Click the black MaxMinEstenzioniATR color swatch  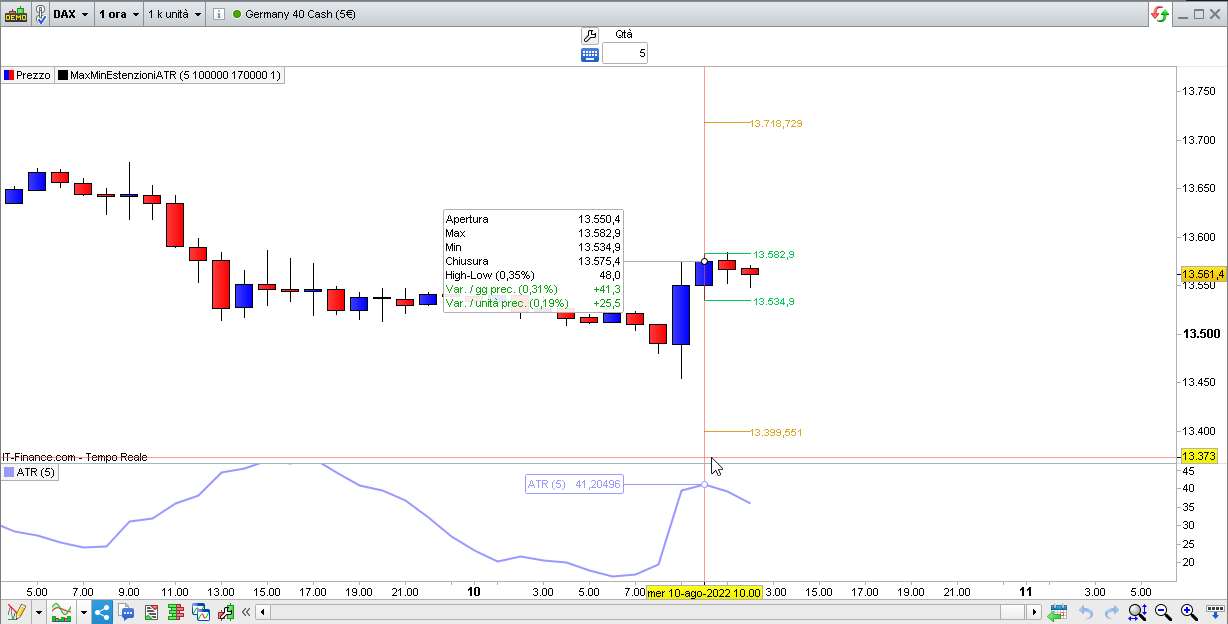pyautogui.click(x=63, y=75)
